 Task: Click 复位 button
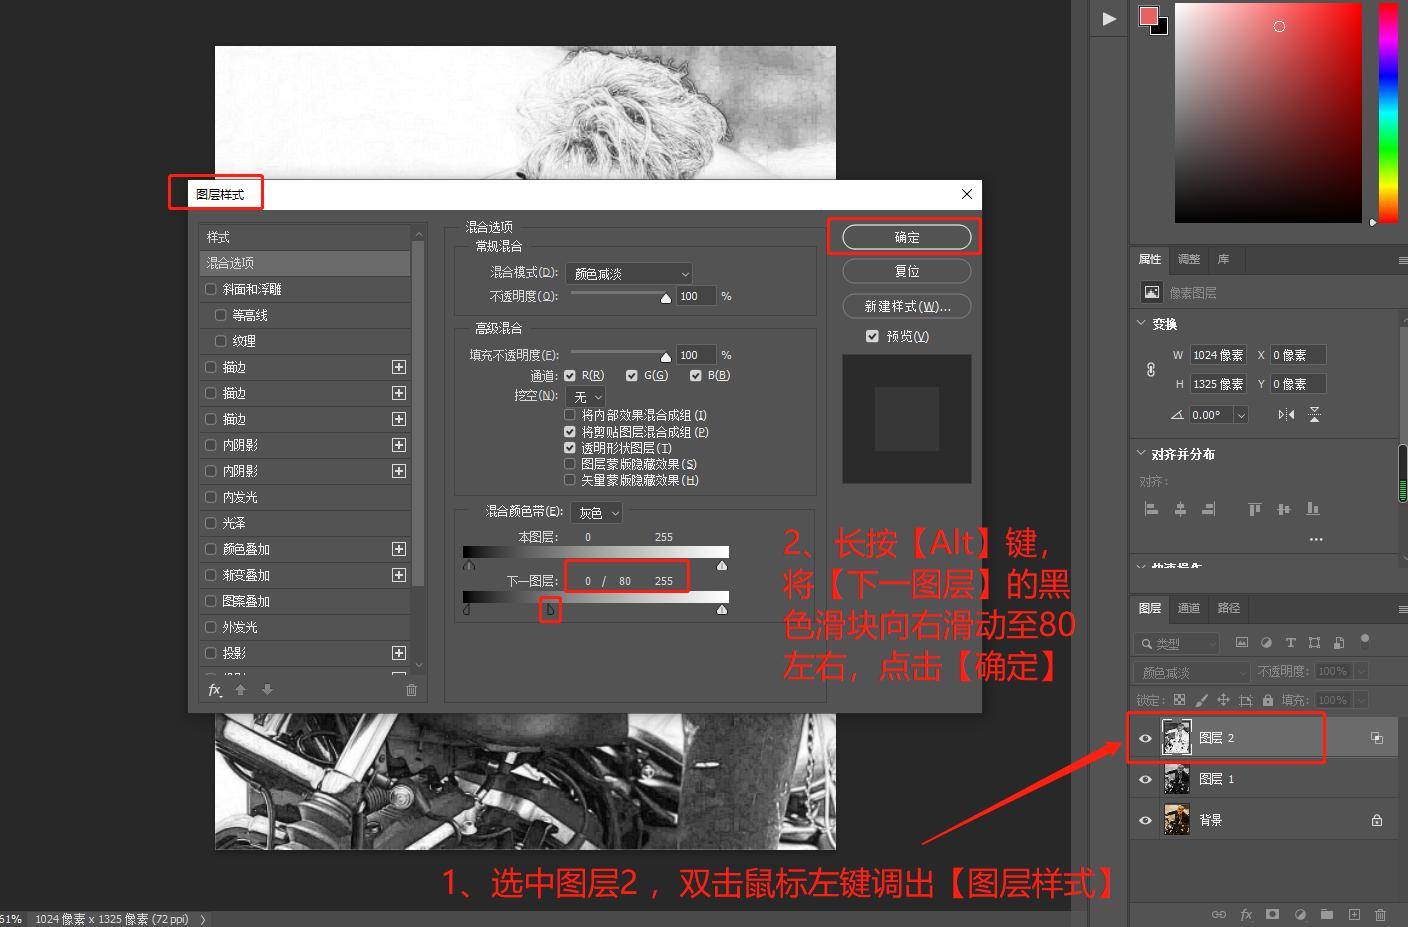click(907, 271)
